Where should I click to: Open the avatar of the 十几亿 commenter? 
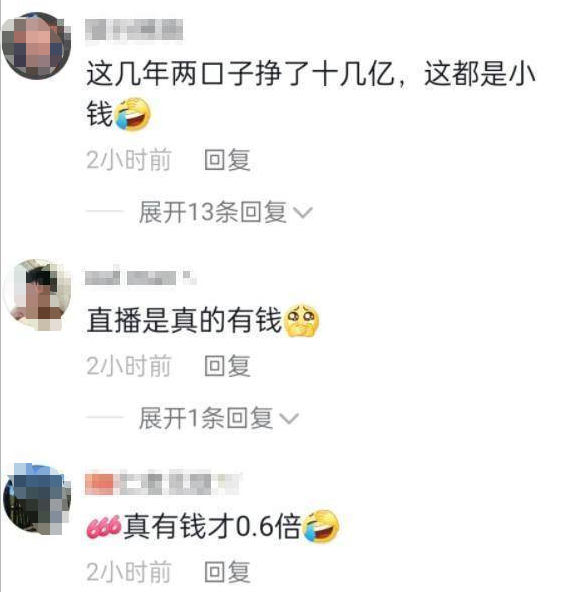[37, 46]
